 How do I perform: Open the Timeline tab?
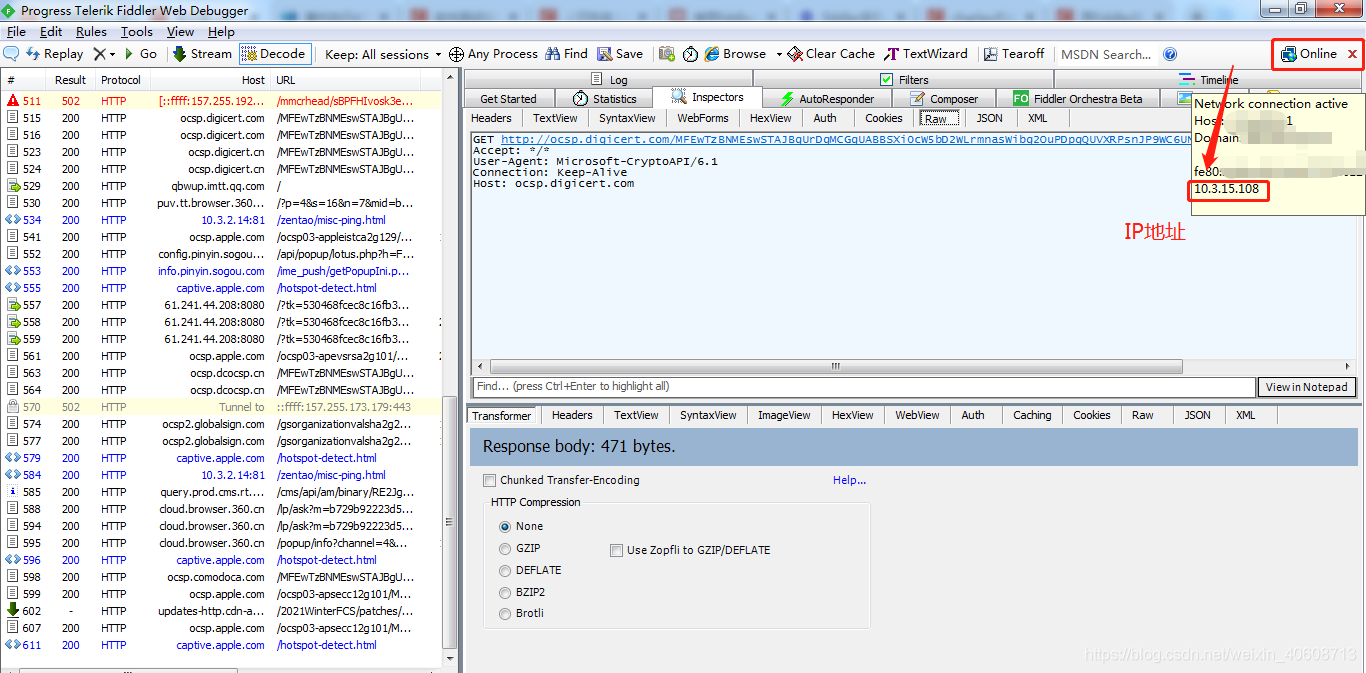pyautogui.click(x=1209, y=79)
